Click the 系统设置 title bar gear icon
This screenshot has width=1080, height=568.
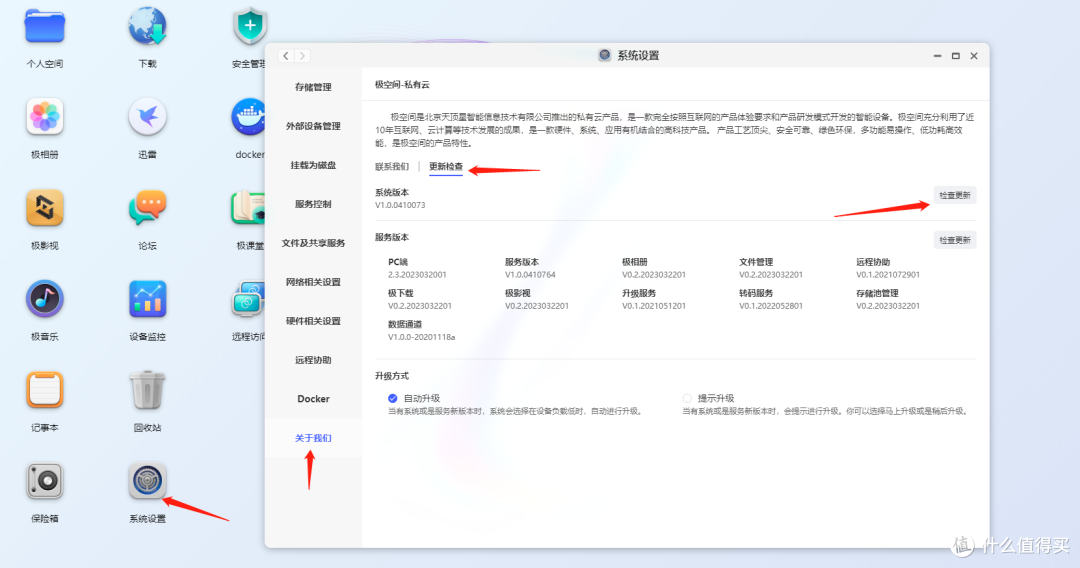(x=605, y=55)
